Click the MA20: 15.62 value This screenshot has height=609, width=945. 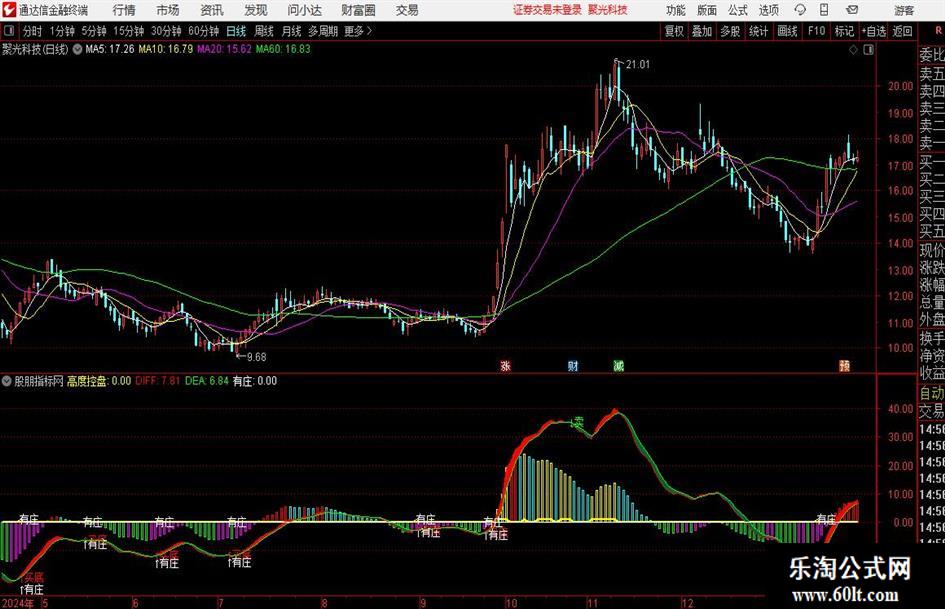(224, 49)
